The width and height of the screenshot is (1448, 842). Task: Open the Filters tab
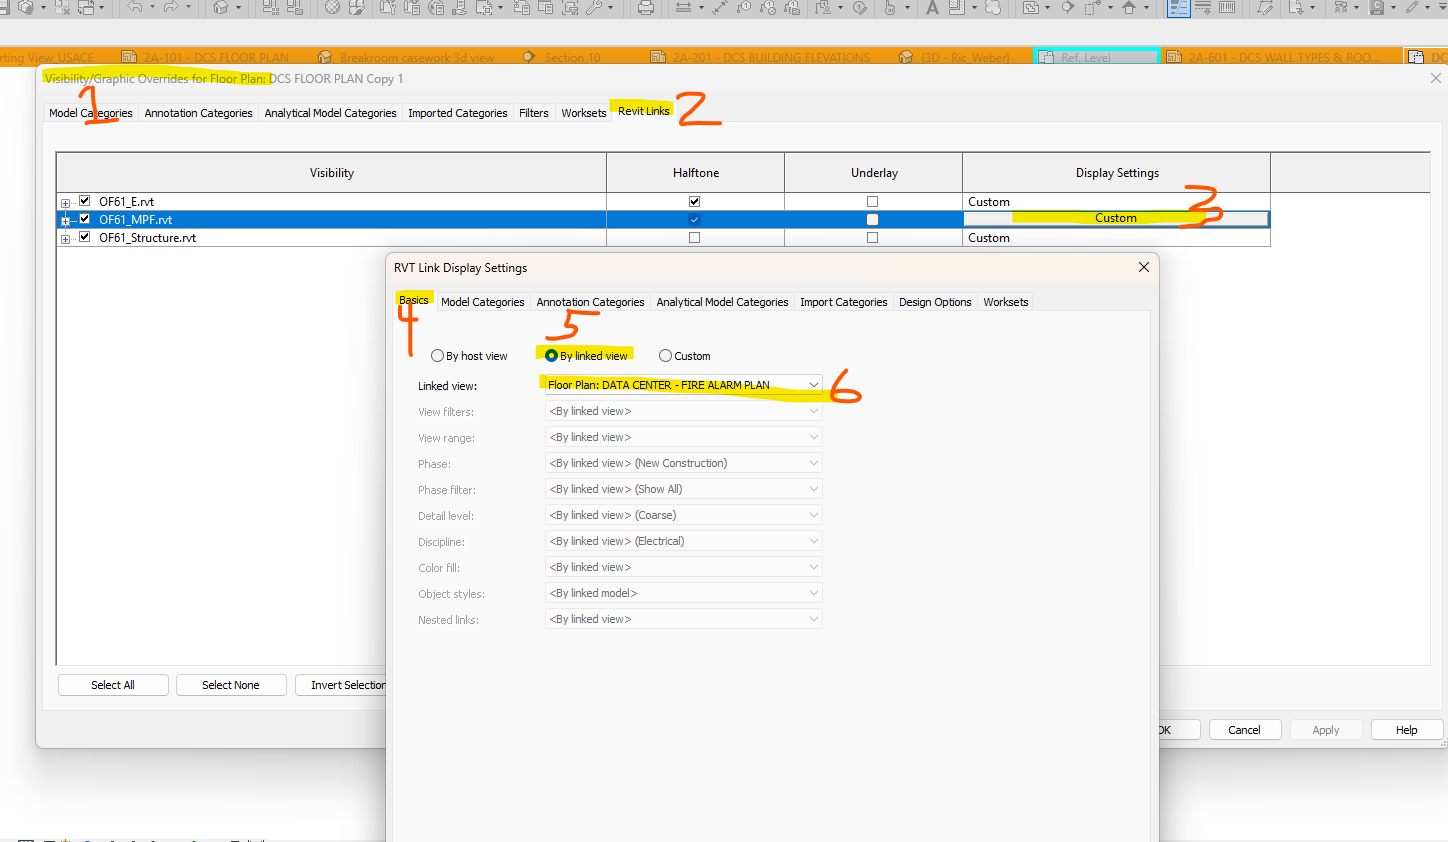pyautogui.click(x=533, y=113)
